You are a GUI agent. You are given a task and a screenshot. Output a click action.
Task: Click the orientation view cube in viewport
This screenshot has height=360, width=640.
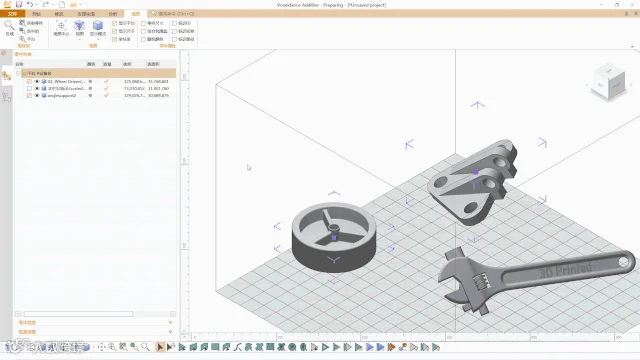(x=609, y=81)
